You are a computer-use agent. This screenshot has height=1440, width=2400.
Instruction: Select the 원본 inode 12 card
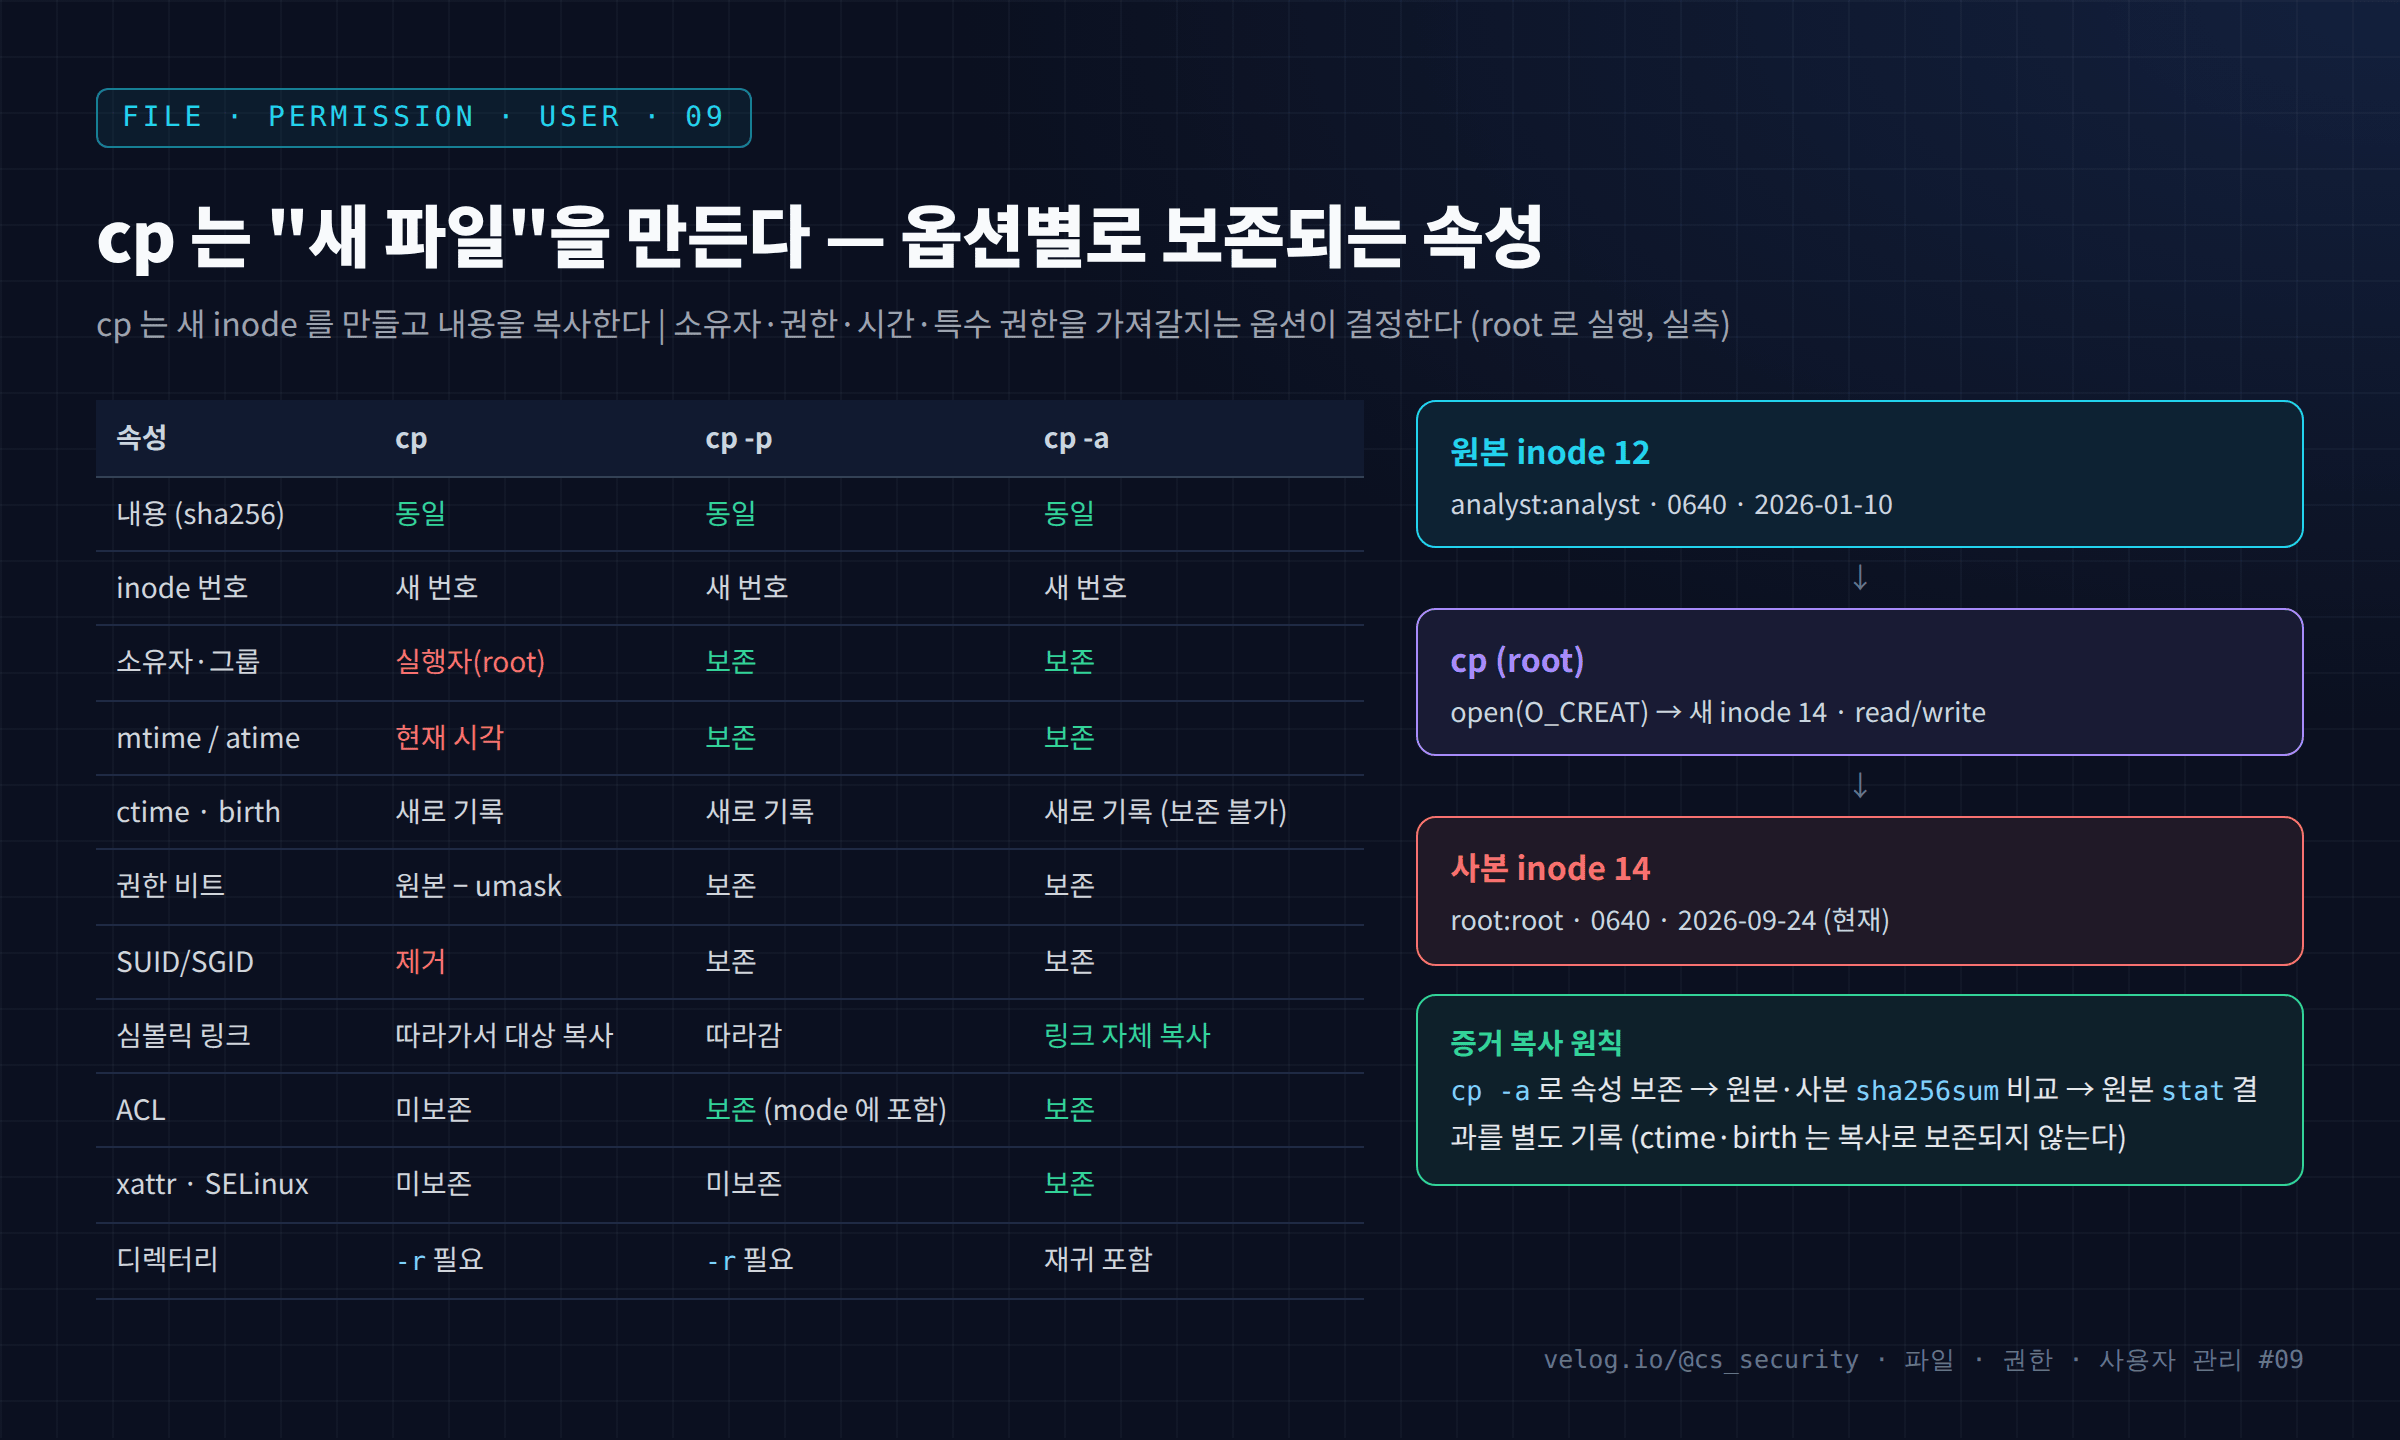pos(1859,474)
